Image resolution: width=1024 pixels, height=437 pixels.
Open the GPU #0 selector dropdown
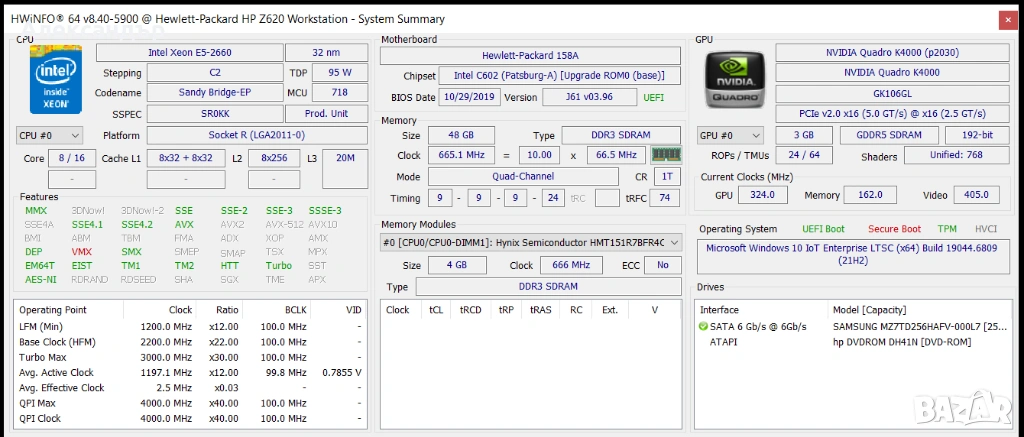coord(728,135)
